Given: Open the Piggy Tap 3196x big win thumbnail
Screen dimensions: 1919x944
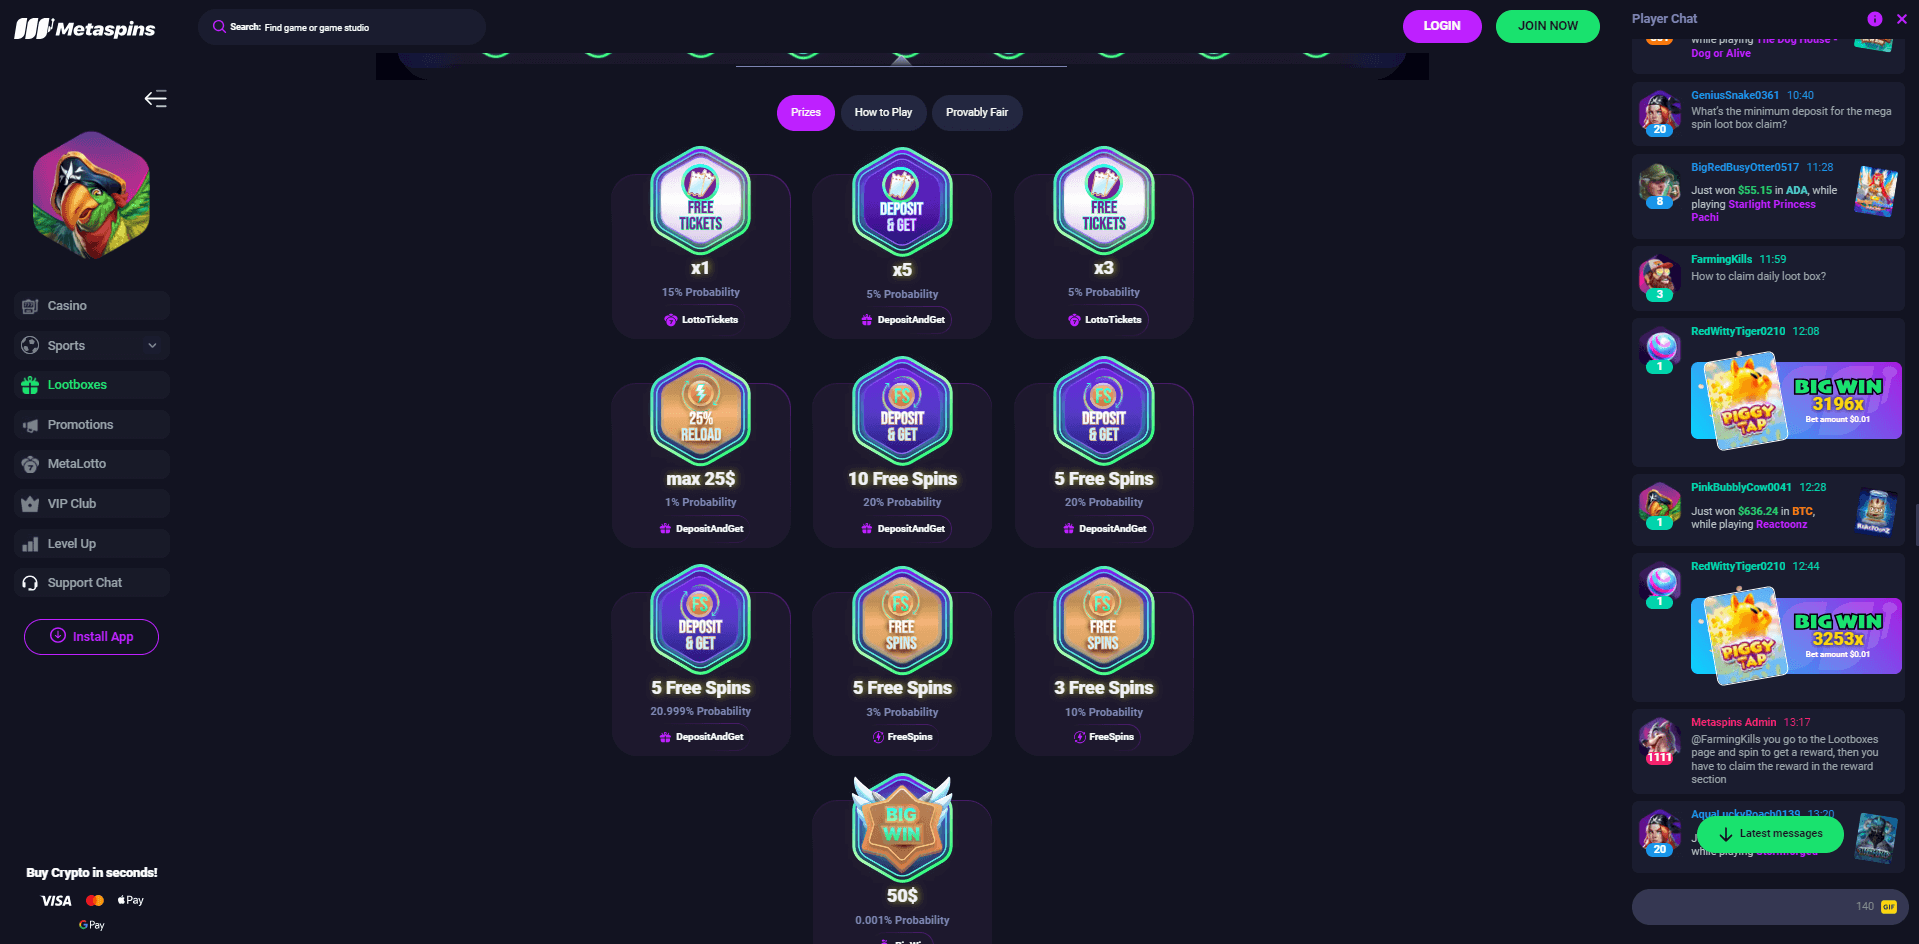Looking at the screenshot, I should tap(1796, 401).
